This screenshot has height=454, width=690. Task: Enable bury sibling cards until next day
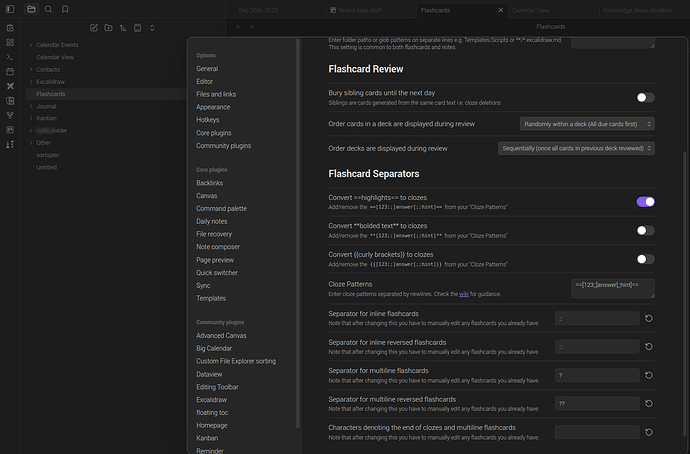[x=645, y=97]
